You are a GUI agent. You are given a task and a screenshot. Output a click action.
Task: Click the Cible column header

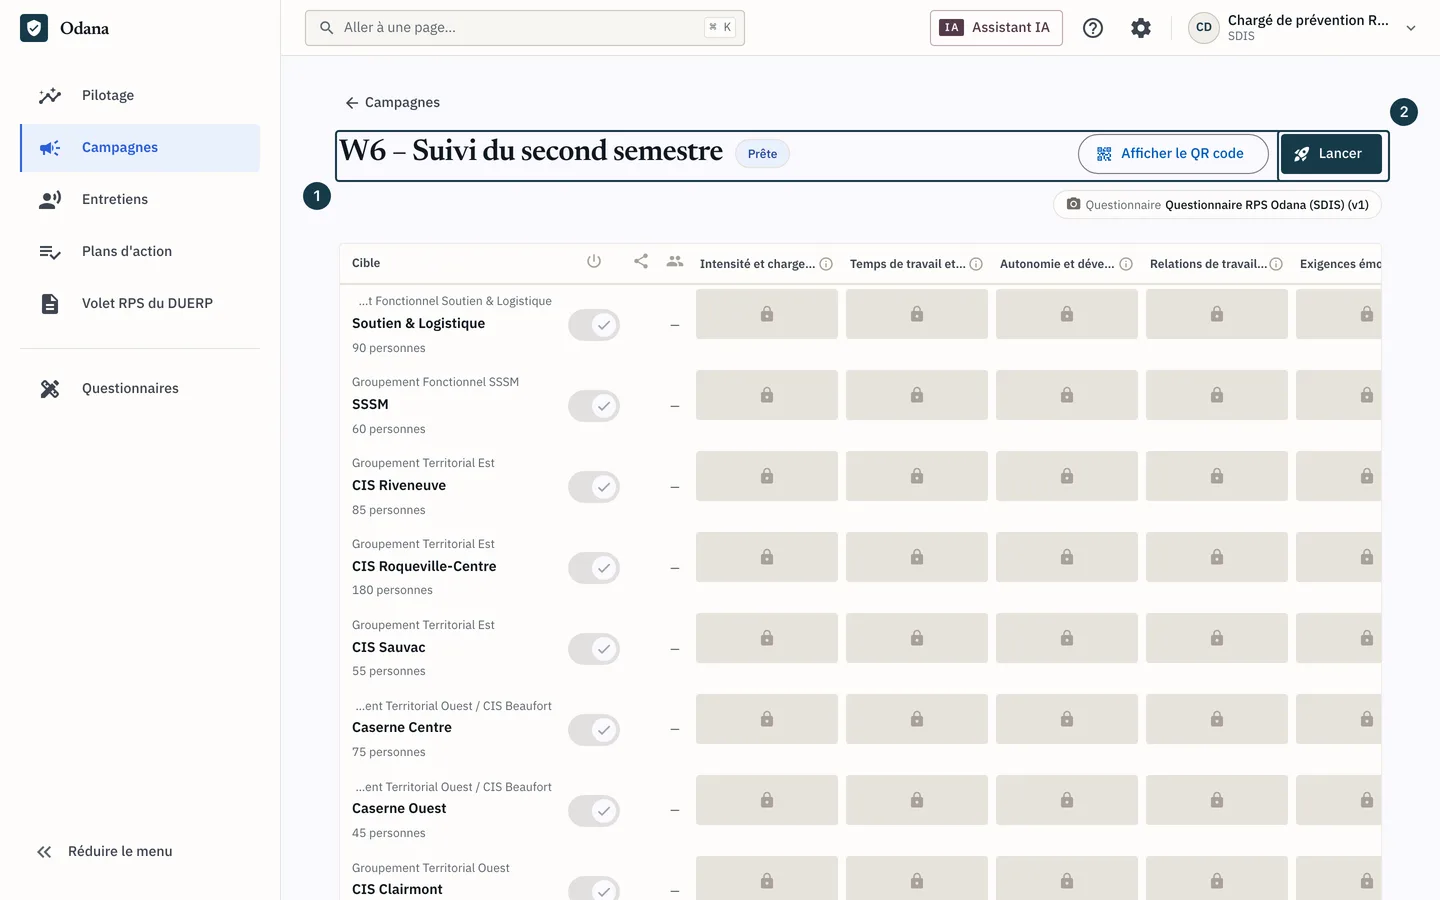coord(366,263)
